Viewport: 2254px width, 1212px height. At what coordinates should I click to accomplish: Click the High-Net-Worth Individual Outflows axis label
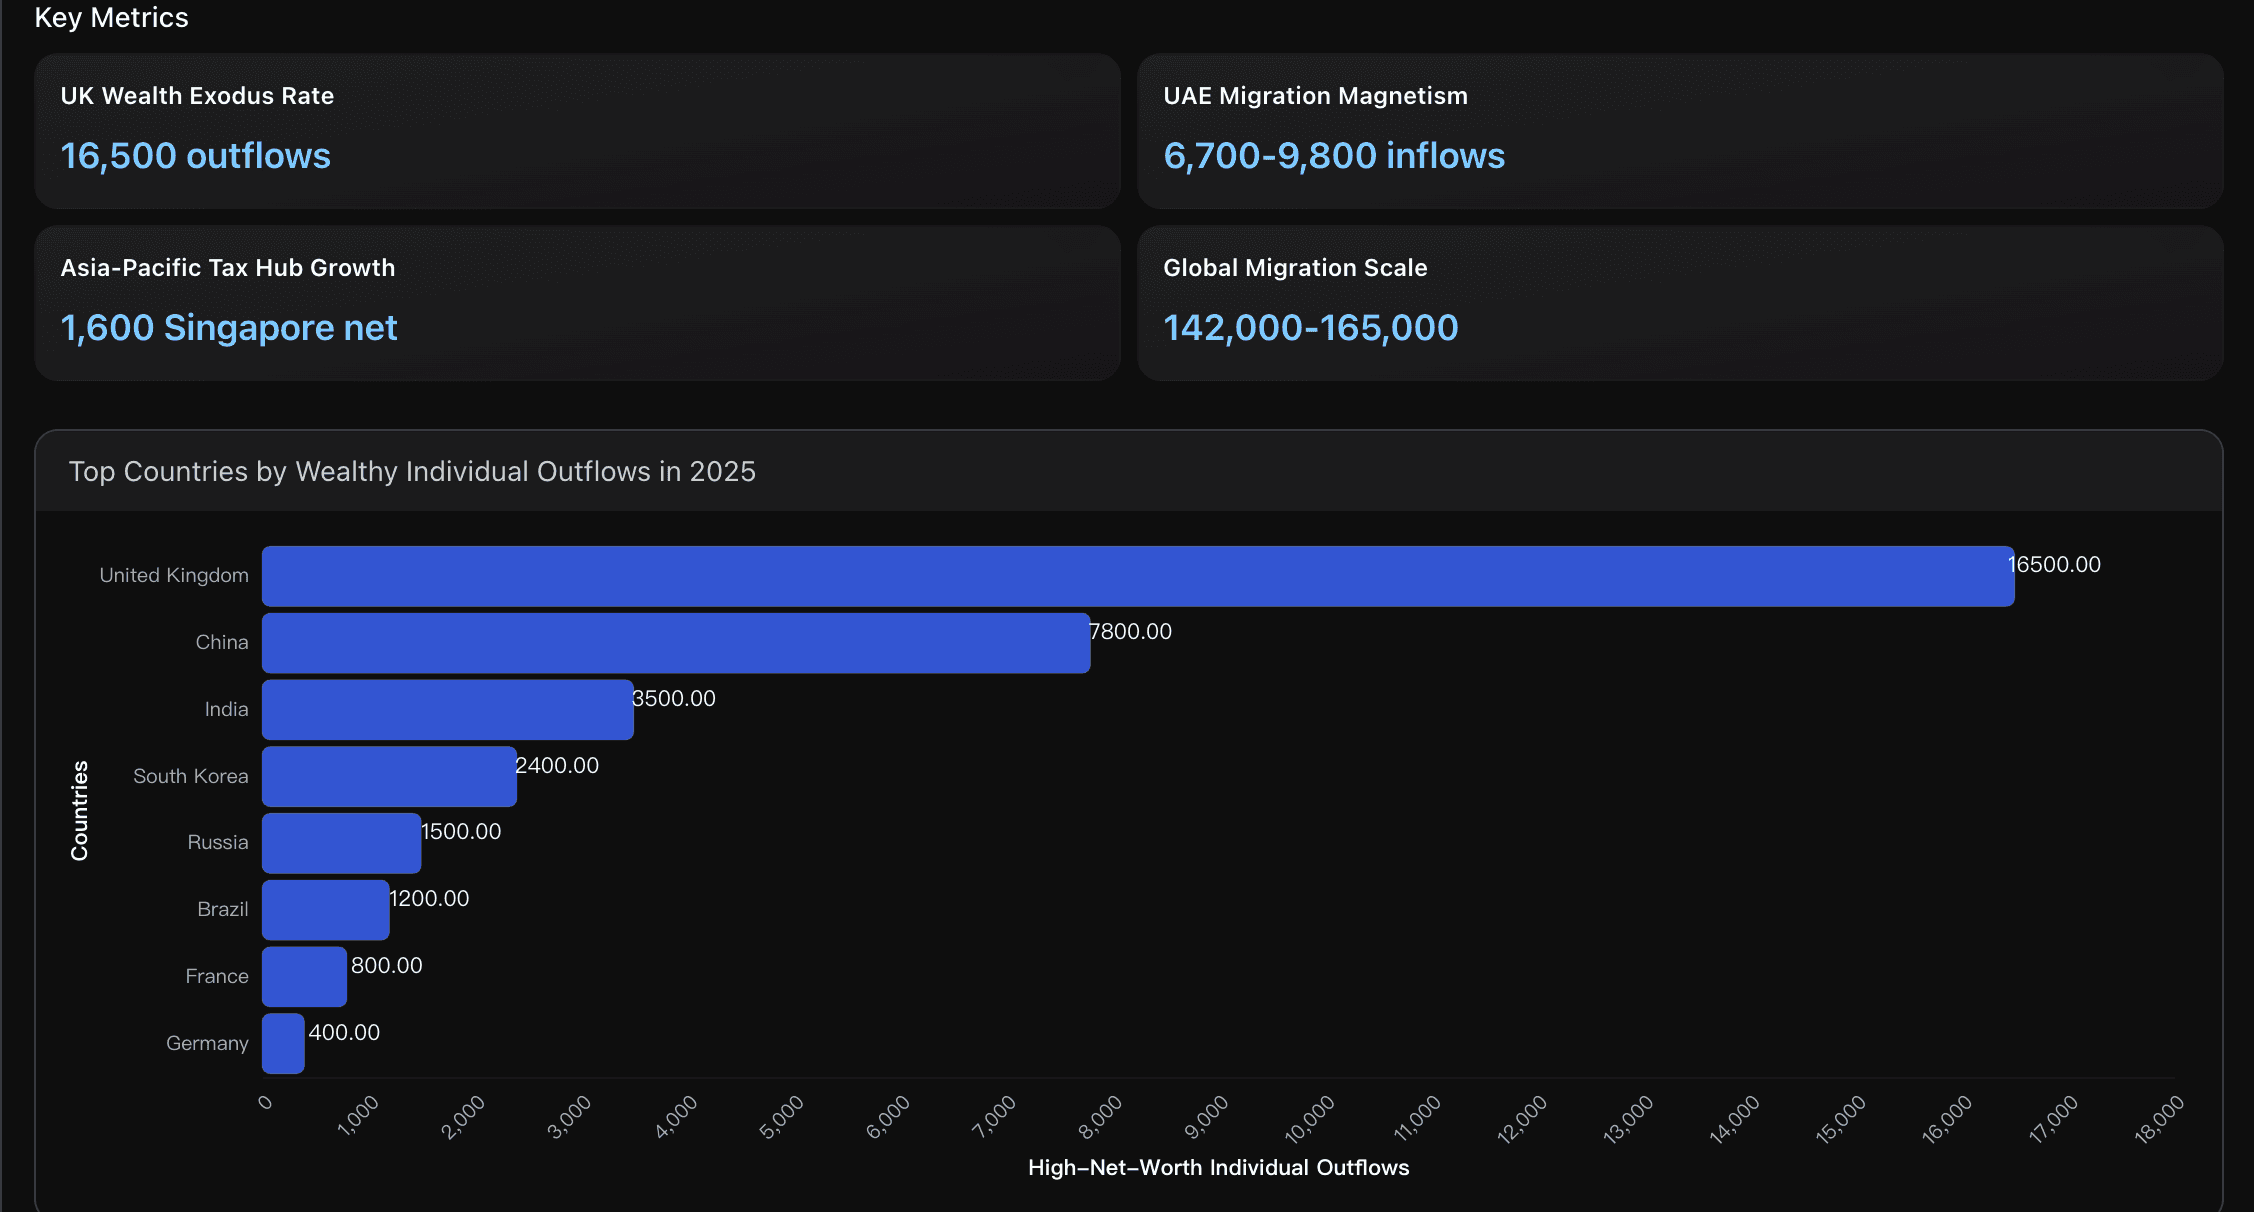1218,1168
